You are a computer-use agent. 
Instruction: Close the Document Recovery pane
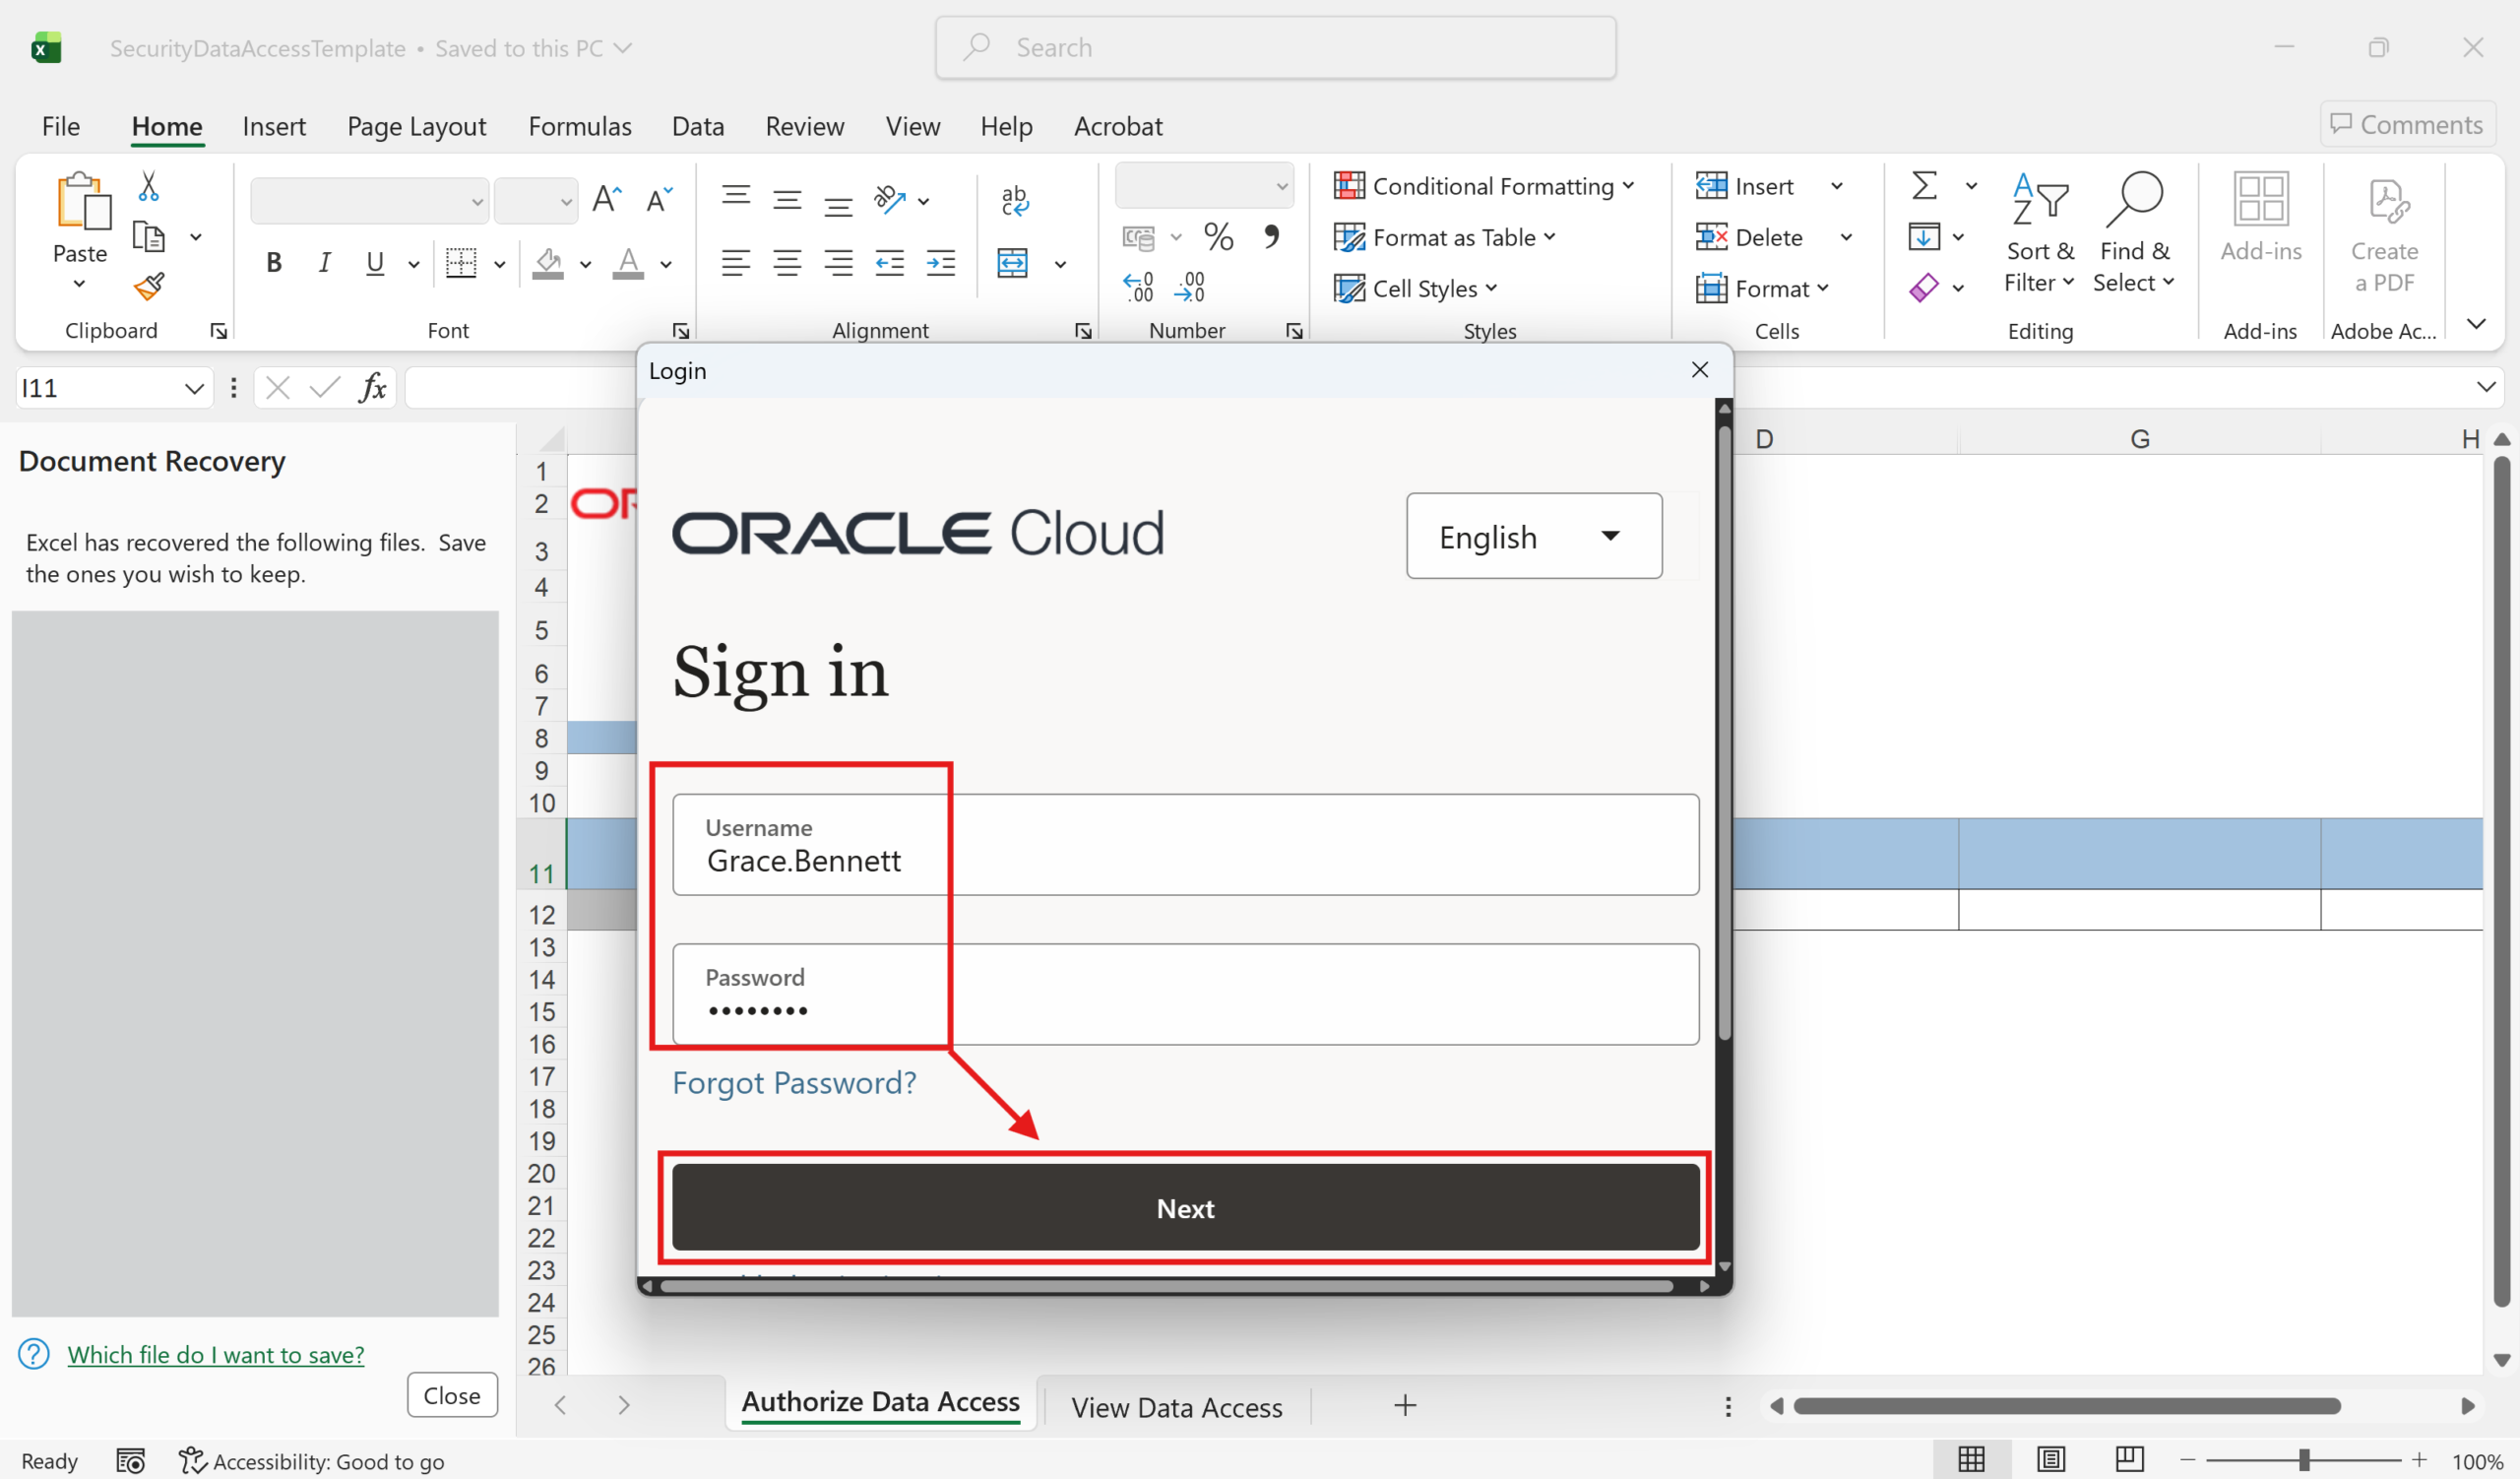coord(452,1395)
